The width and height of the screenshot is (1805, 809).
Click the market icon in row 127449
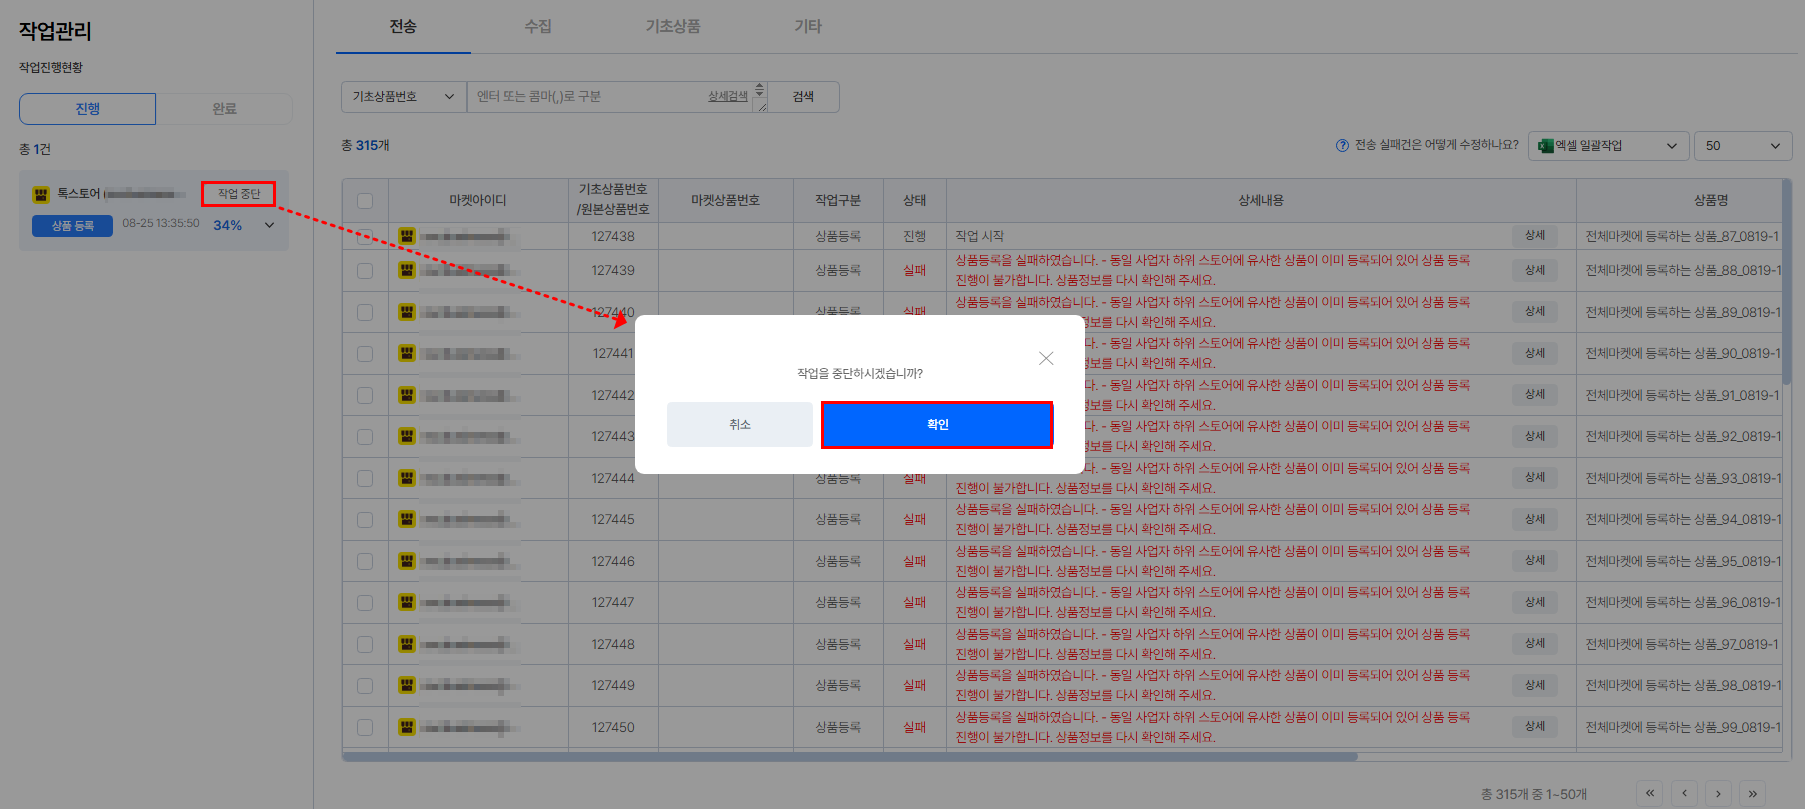click(x=407, y=685)
